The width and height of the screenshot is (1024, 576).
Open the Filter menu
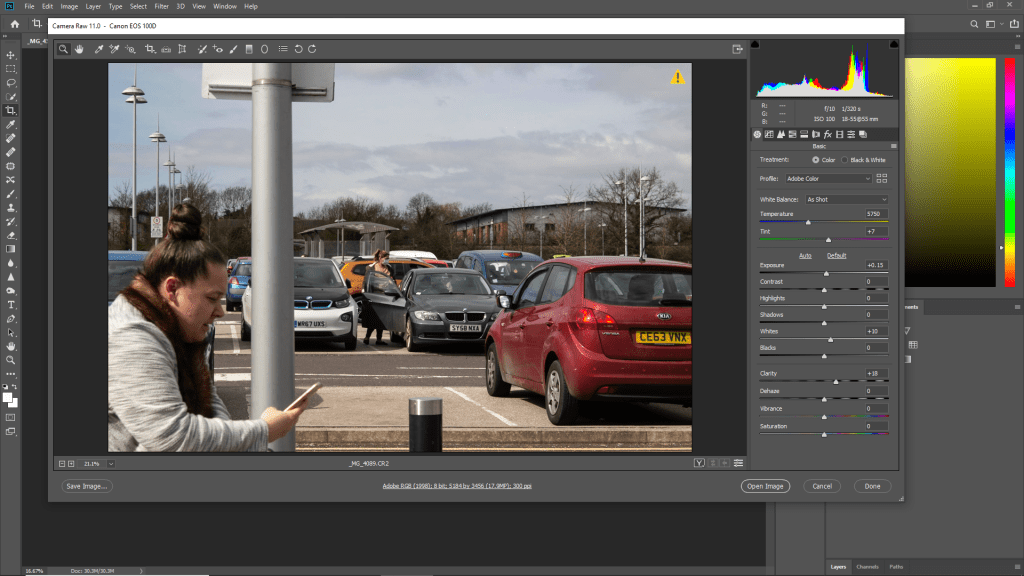tap(161, 6)
